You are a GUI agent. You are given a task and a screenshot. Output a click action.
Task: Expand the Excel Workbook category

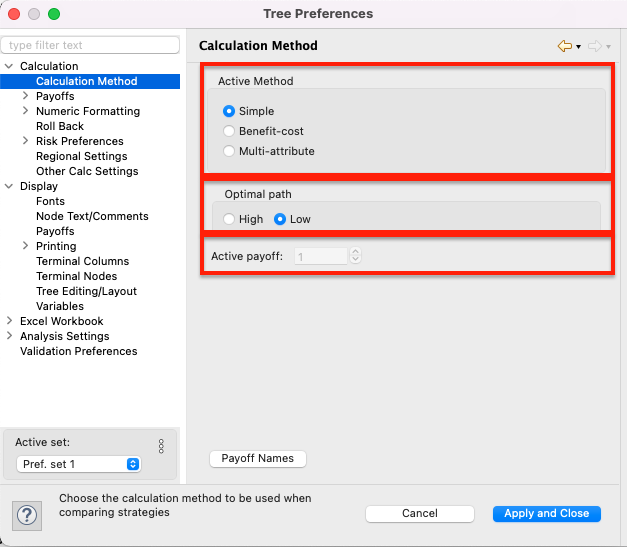9,321
